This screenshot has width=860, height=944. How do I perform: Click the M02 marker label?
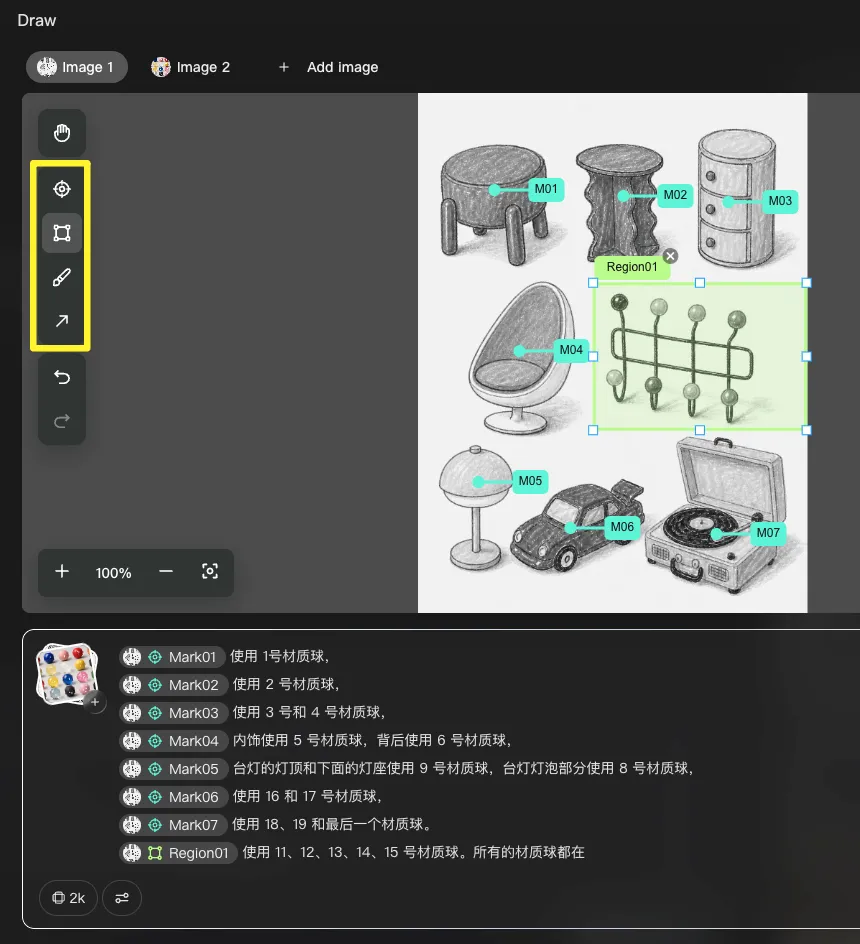click(x=675, y=195)
